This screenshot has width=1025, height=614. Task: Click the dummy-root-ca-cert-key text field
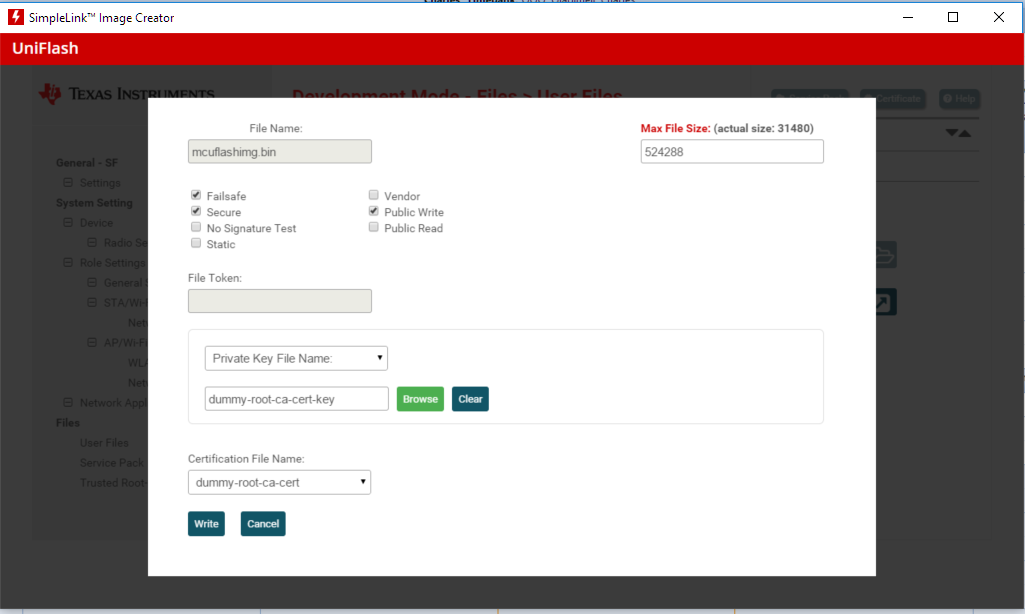coord(297,399)
